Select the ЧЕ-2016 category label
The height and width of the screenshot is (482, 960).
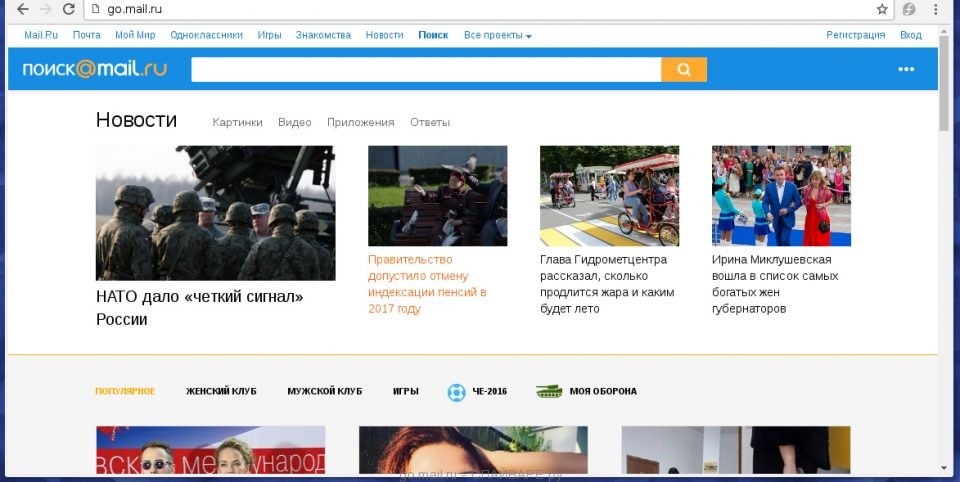click(489, 391)
